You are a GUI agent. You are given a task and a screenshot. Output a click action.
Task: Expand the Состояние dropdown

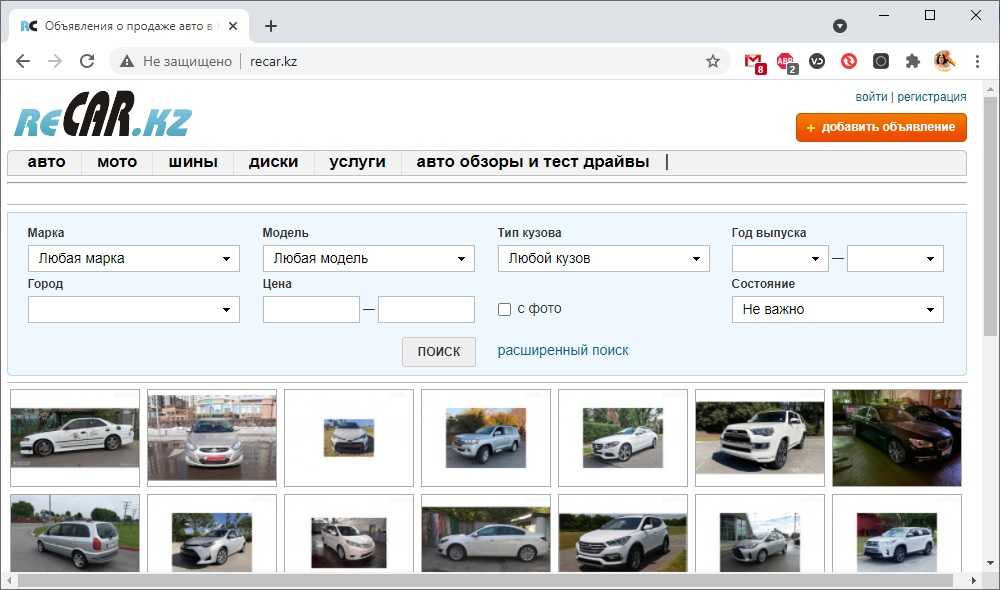coord(837,310)
